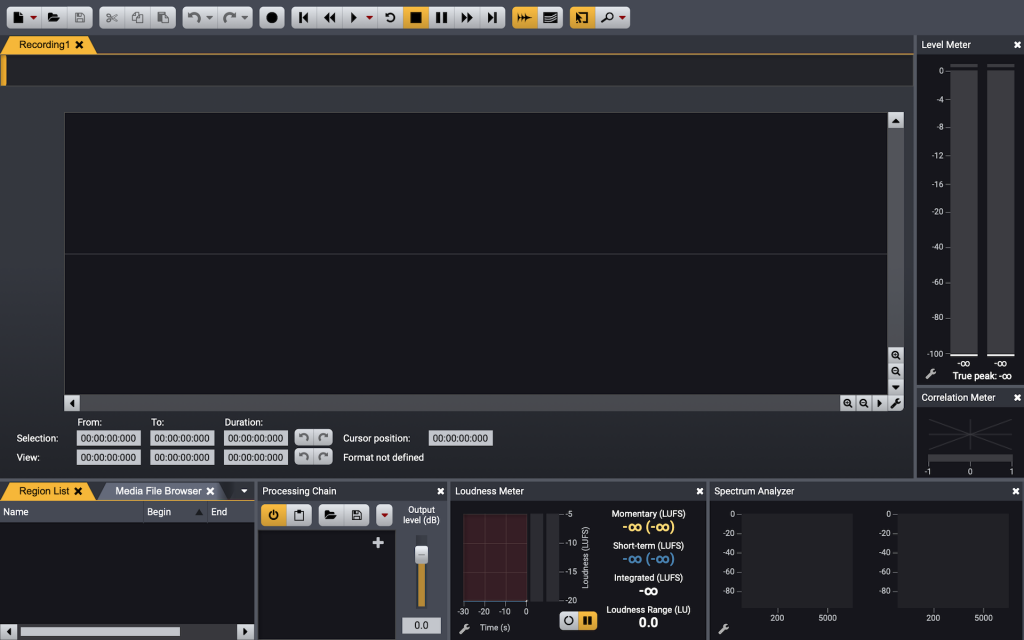Click the Record button in the toolbar

[x=272, y=18]
